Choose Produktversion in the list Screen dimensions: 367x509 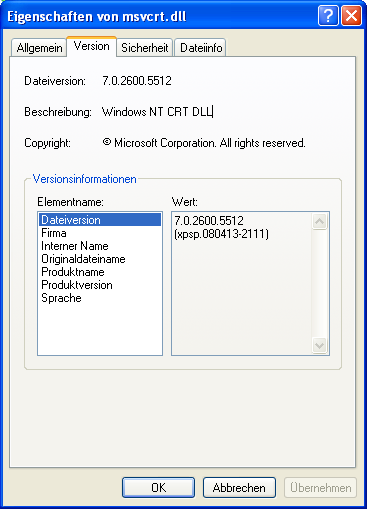click(x=100, y=285)
